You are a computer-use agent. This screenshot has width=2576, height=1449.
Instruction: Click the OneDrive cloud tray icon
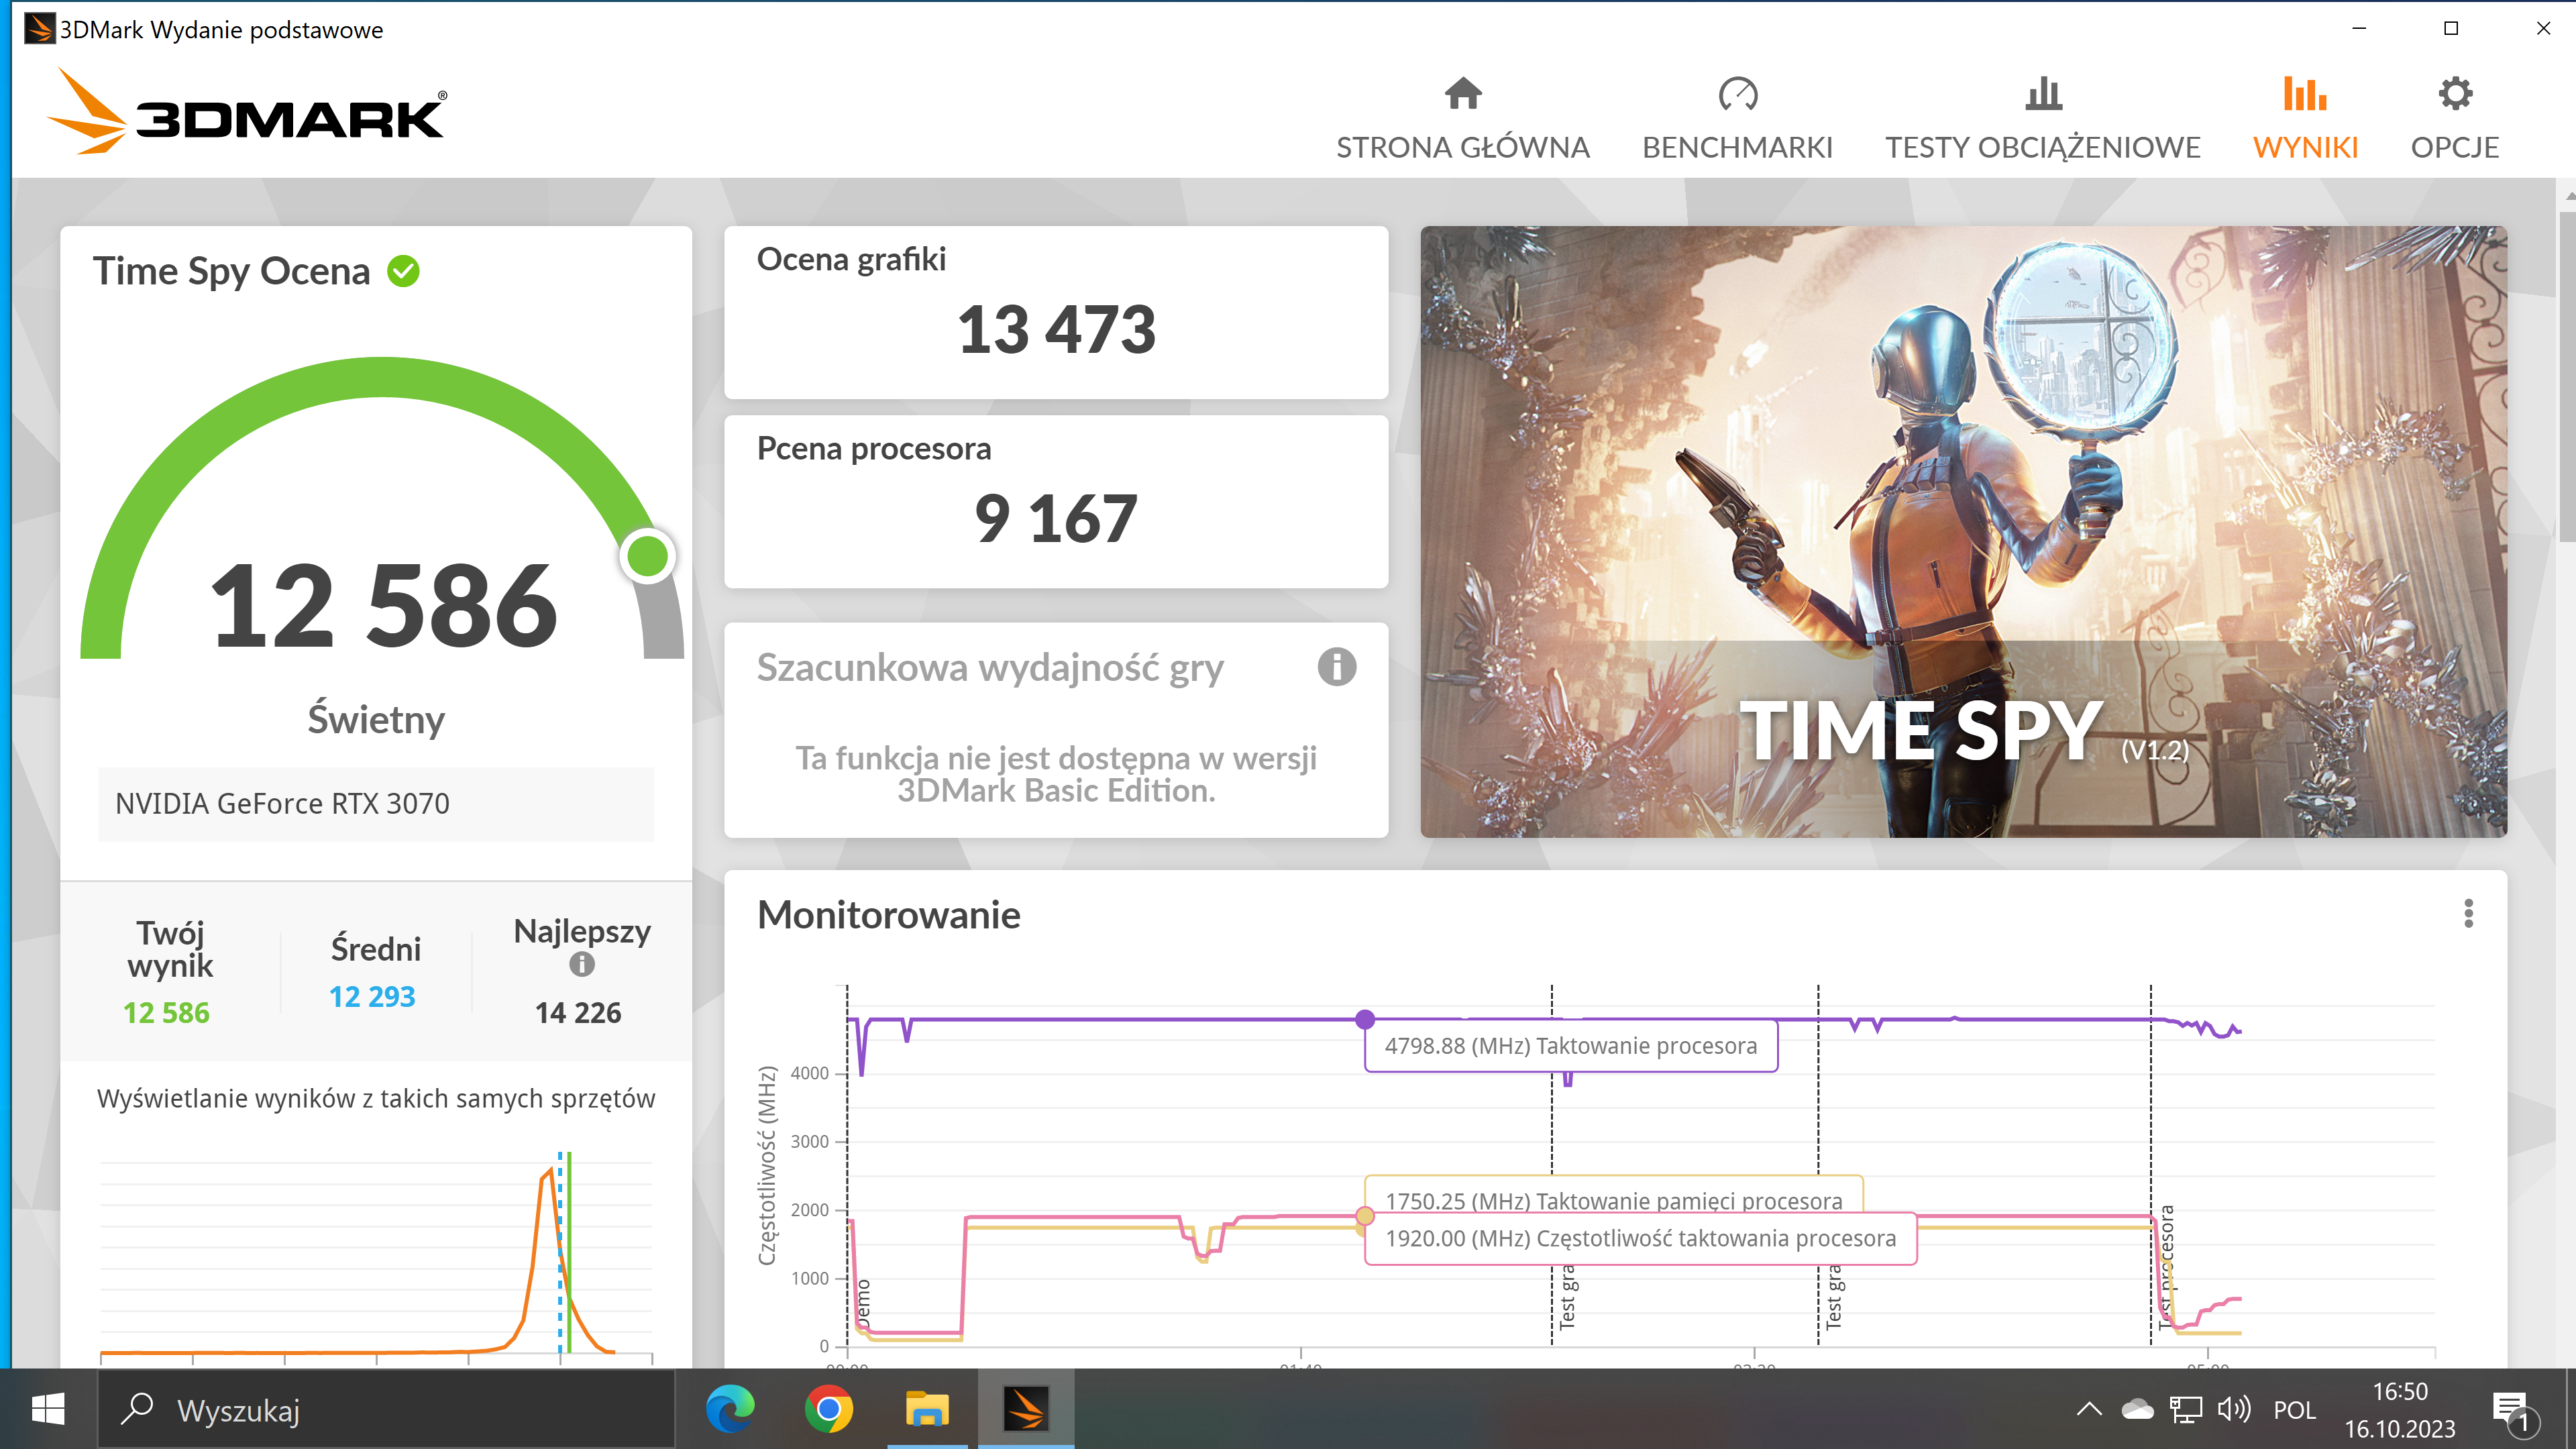[2138, 1410]
